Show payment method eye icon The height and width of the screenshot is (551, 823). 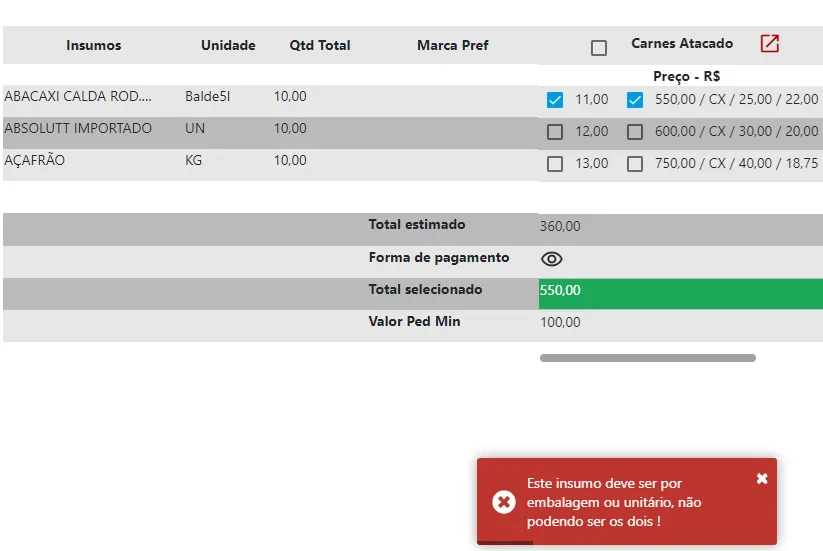click(x=552, y=259)
